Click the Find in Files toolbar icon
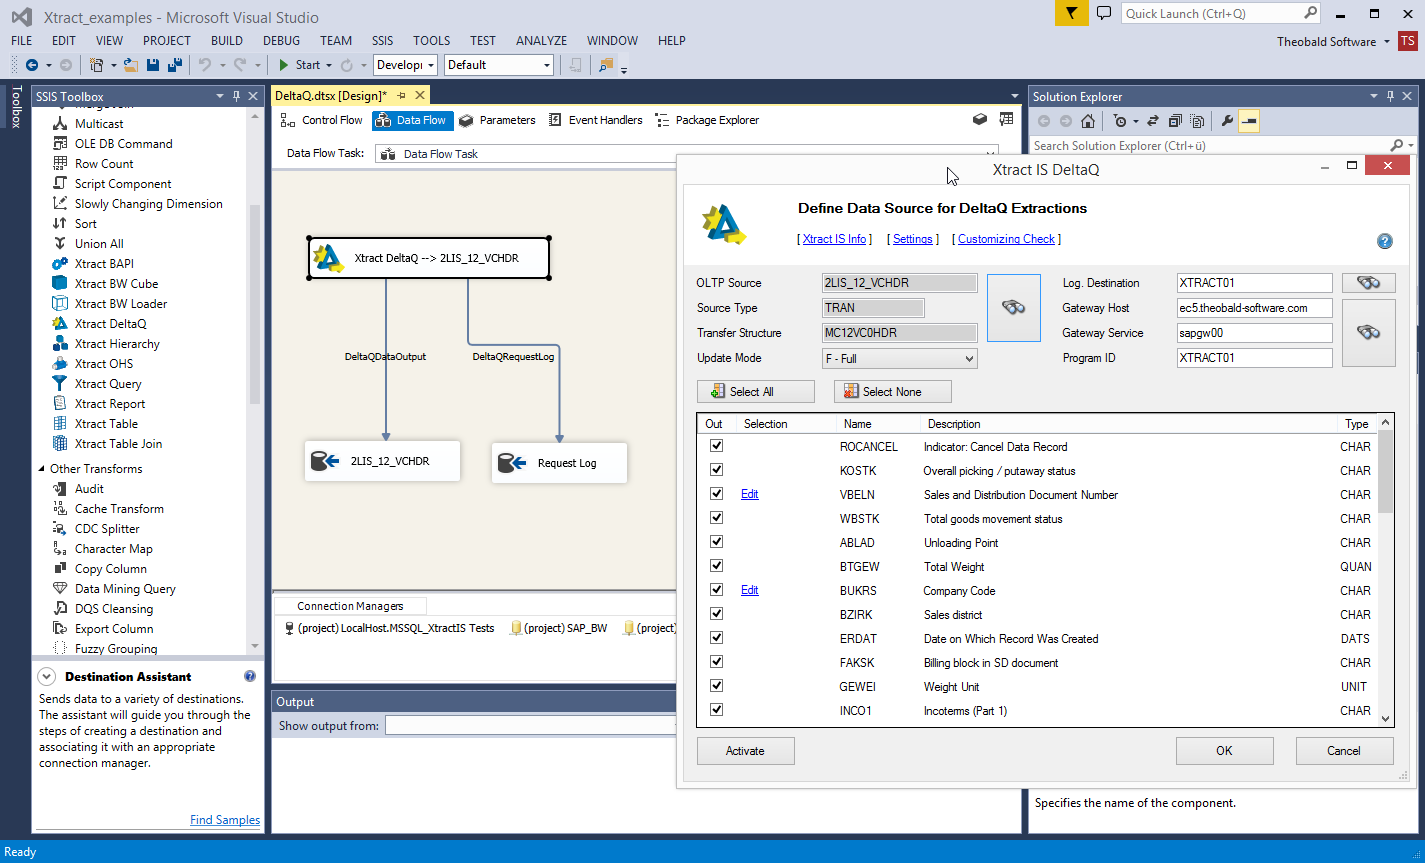The width and height of the screenshot is (1425, 863). pos(606,65)
